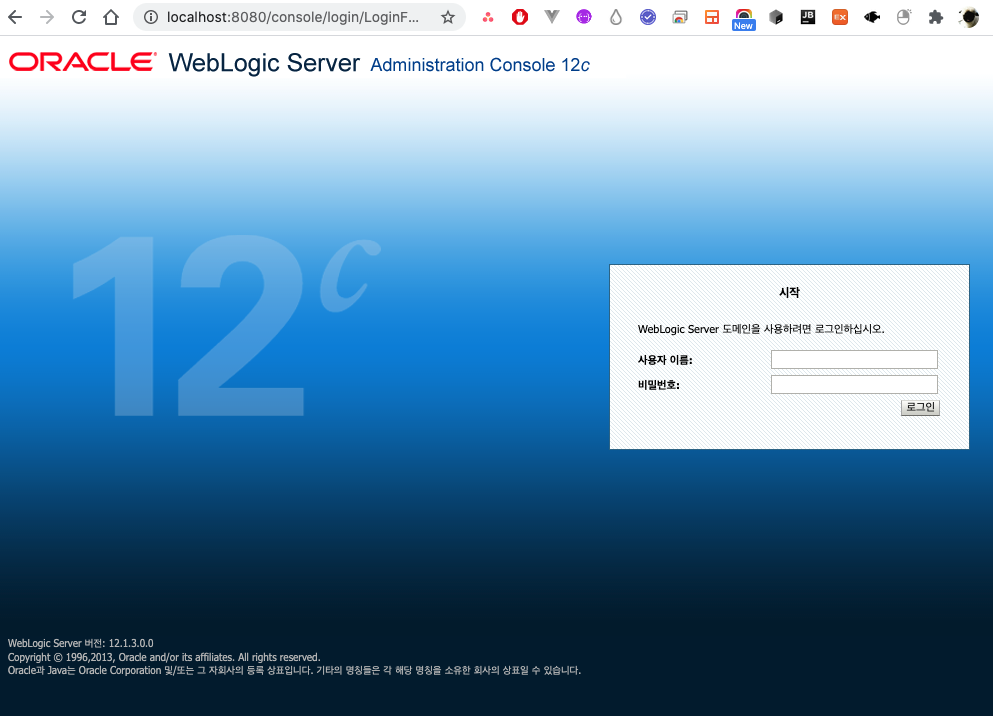
Task: Open the browser home page icon
Action: click(x=111, y=17)
